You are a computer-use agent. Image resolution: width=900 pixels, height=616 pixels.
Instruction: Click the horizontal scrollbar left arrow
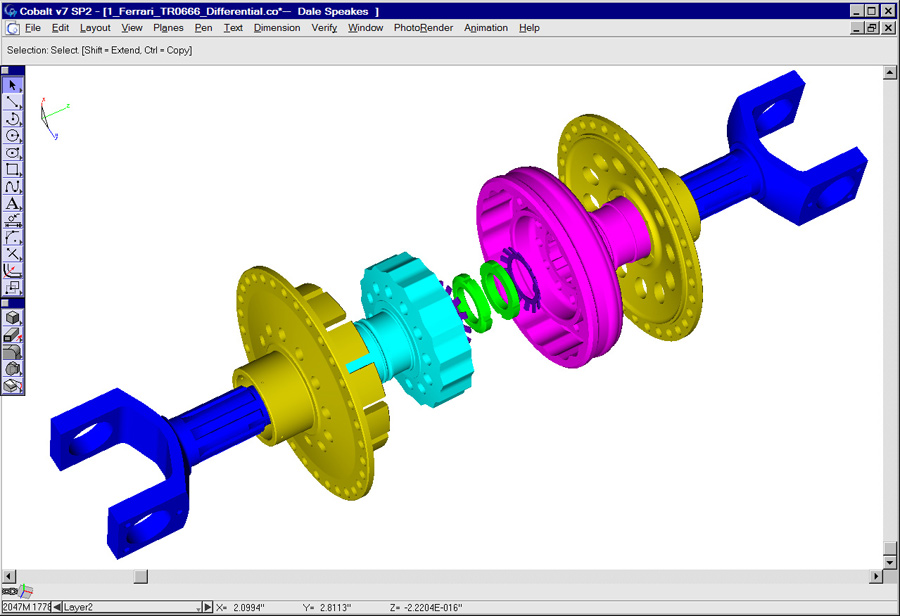9,577
